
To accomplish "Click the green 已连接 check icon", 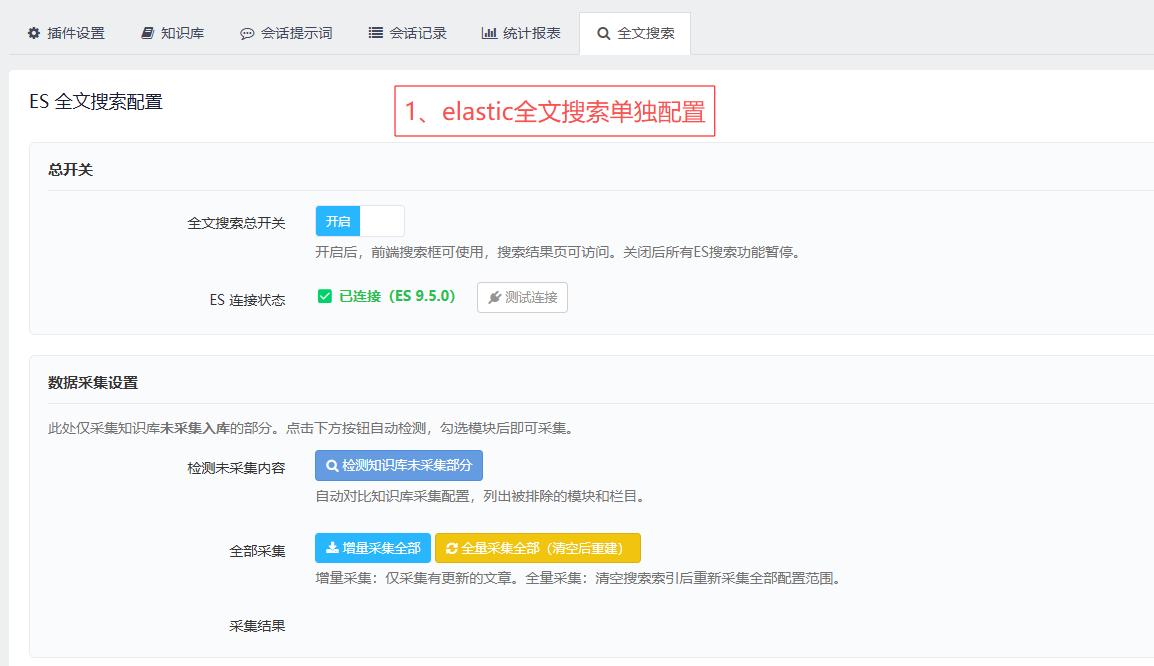I will pyautogui.click(x=325, y=296).
